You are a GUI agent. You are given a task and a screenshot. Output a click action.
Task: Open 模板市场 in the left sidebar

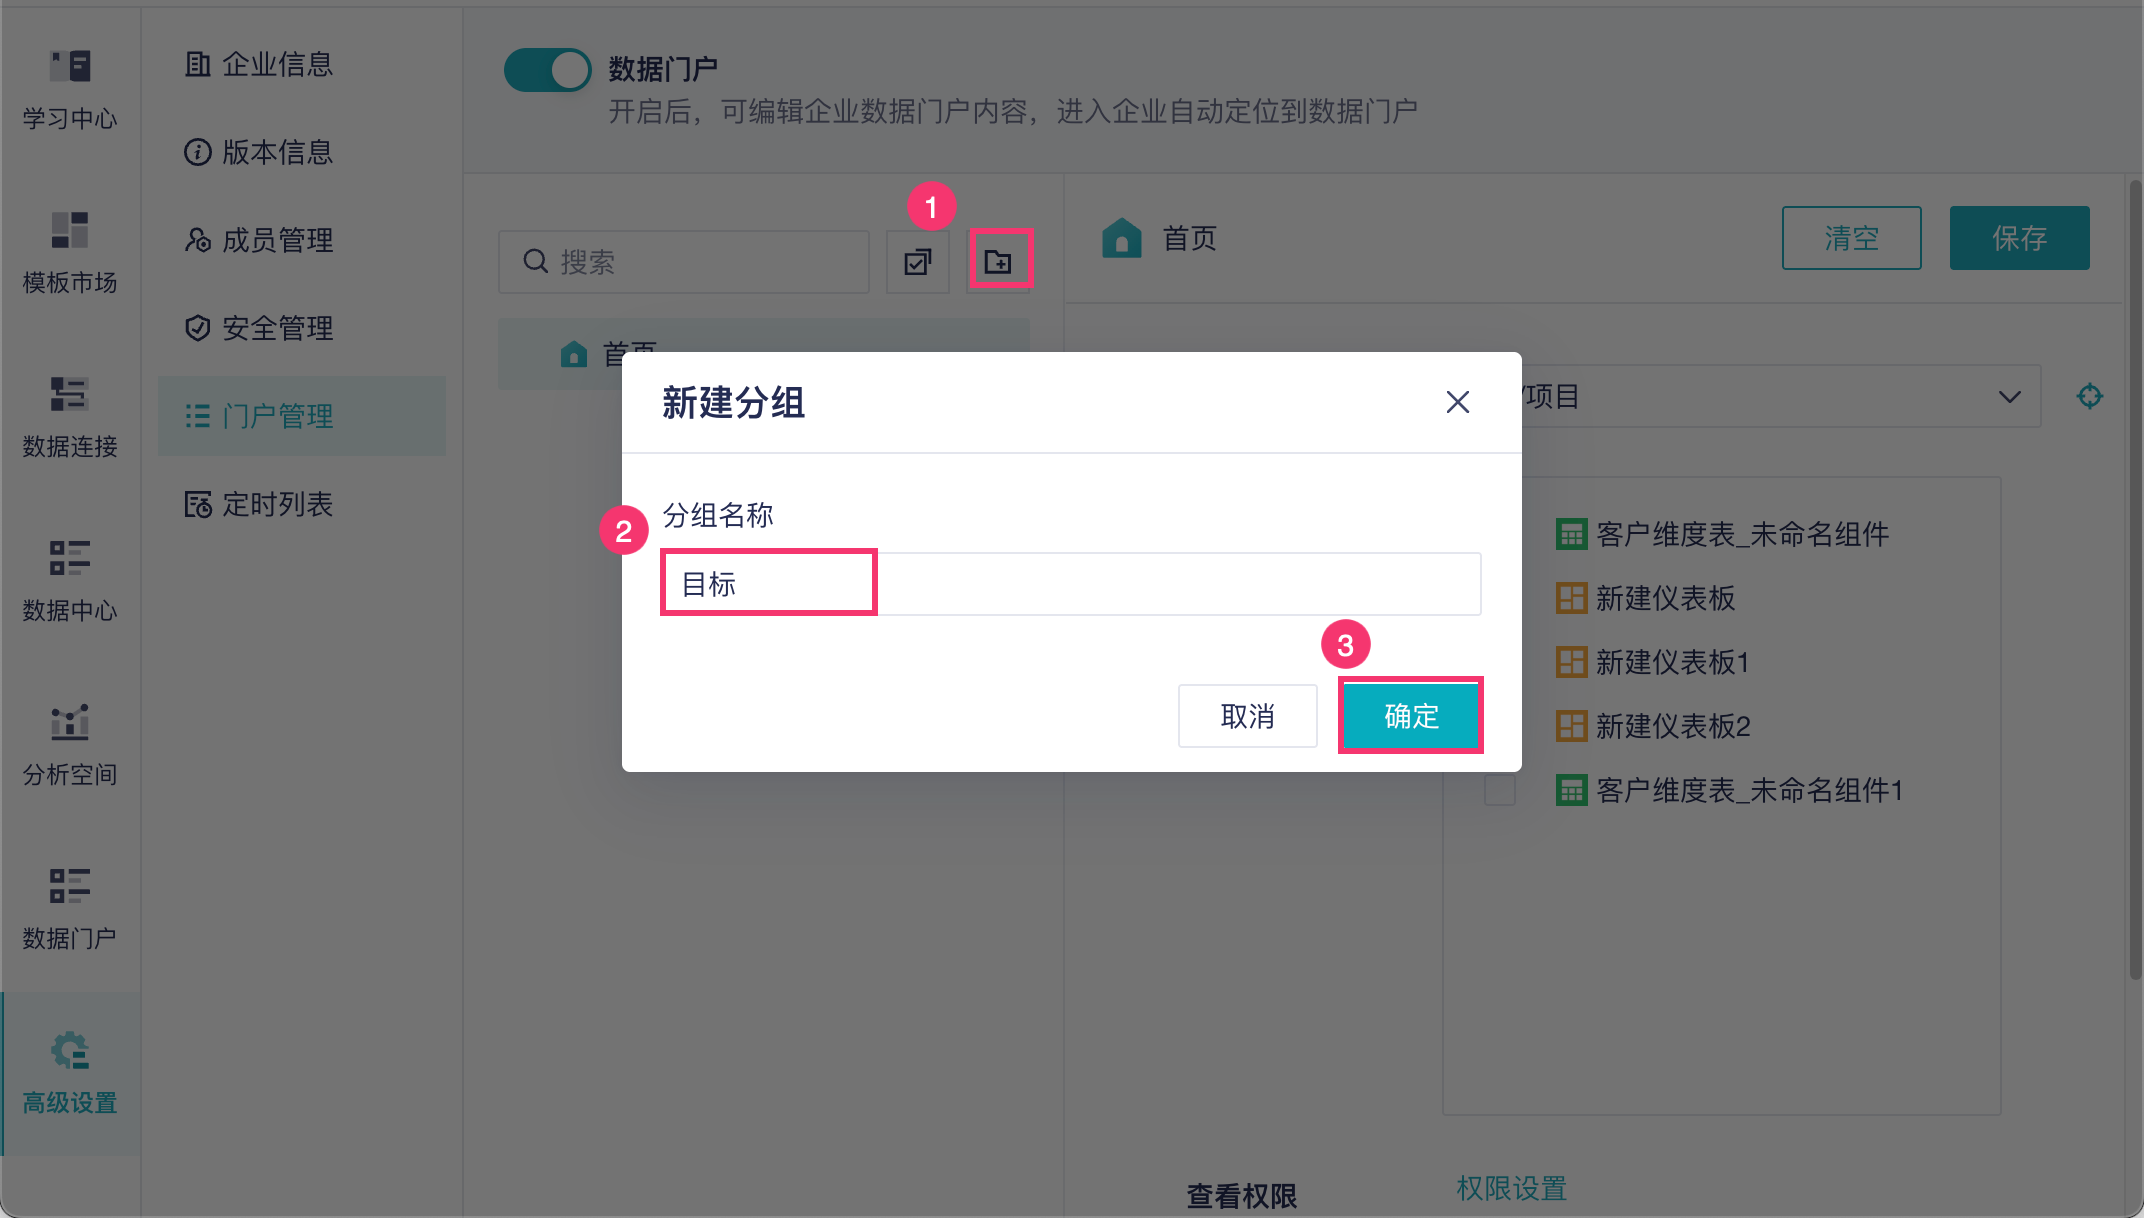[x=70, y=252]
